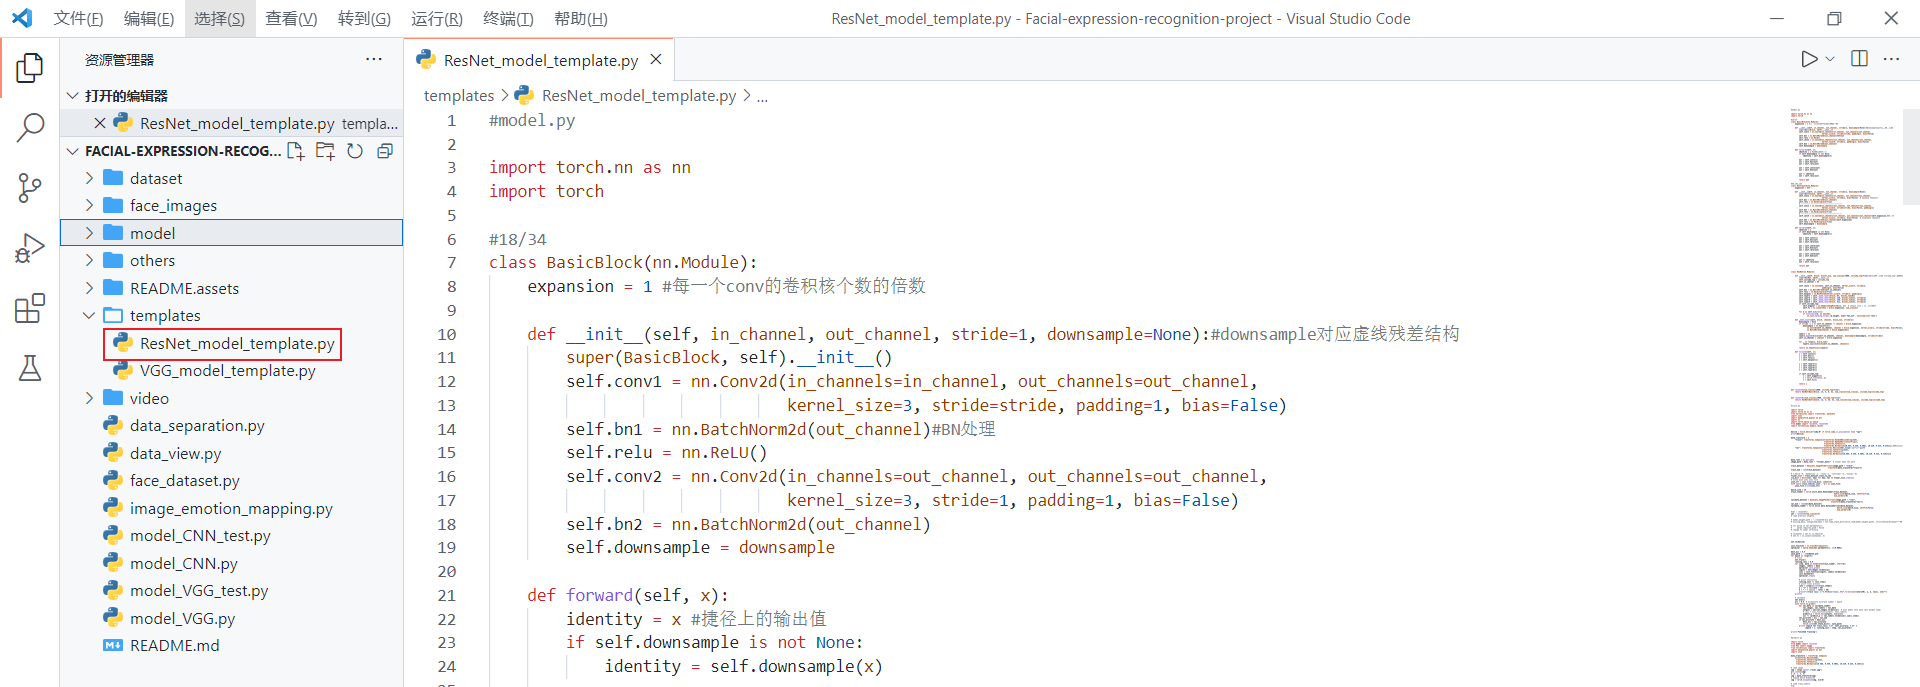Open the 编辑(E) menu
The image size is (1920, 687).
click(149, 19)
